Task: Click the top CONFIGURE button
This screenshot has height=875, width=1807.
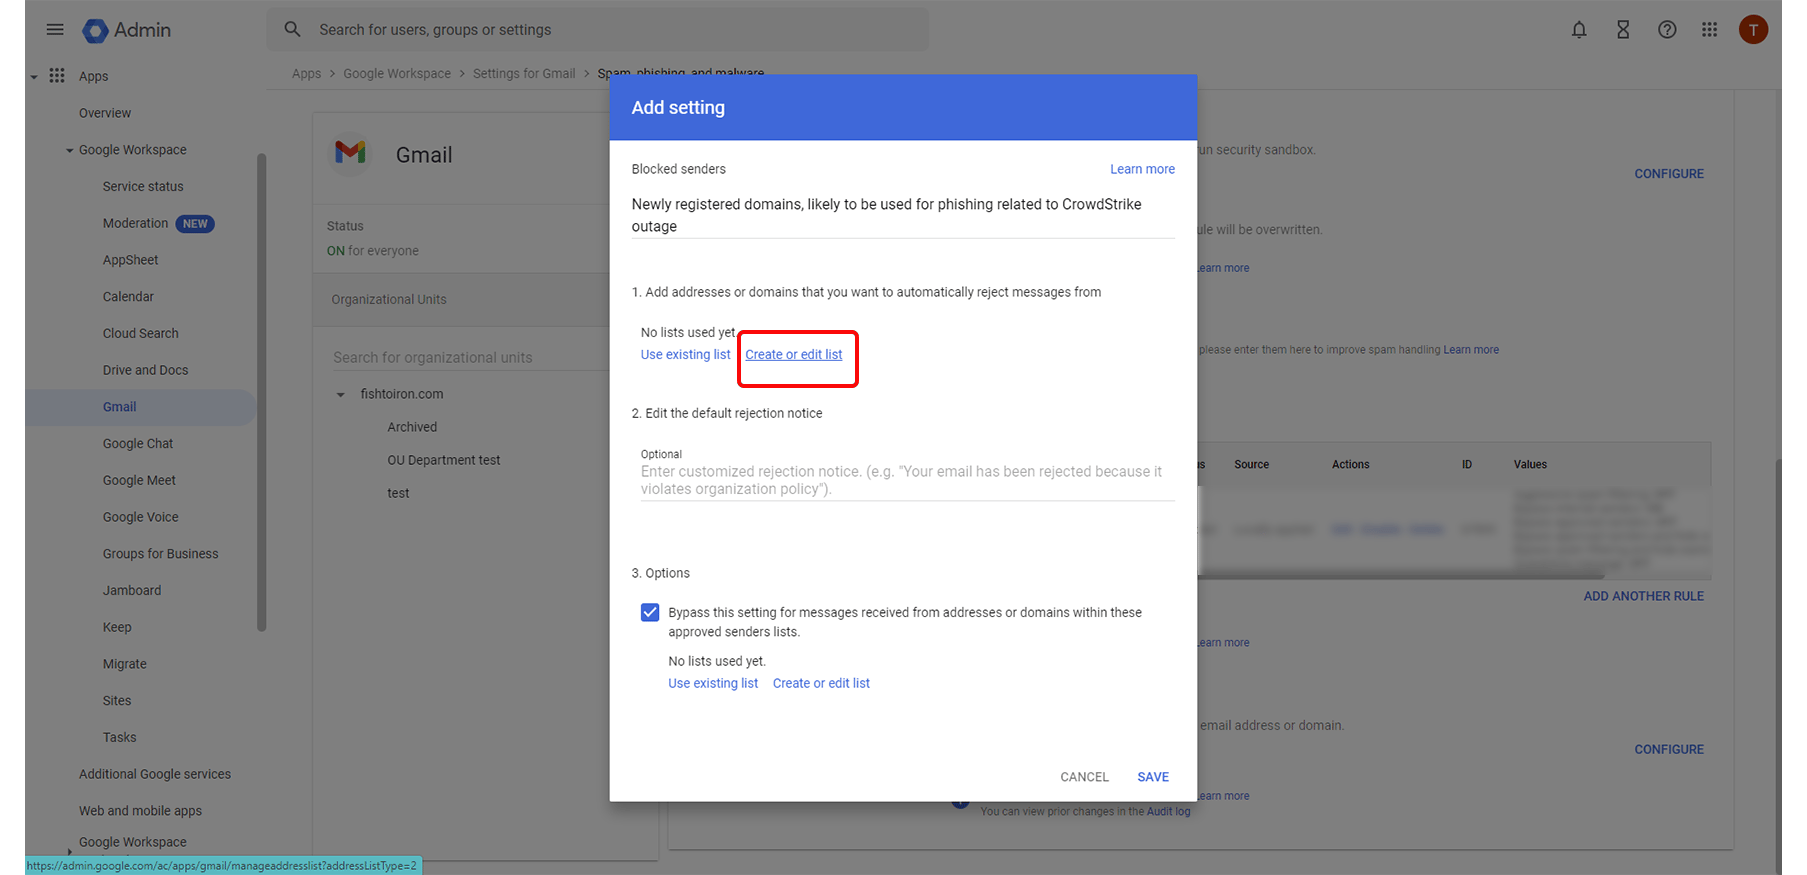Action: (1669, 174)
